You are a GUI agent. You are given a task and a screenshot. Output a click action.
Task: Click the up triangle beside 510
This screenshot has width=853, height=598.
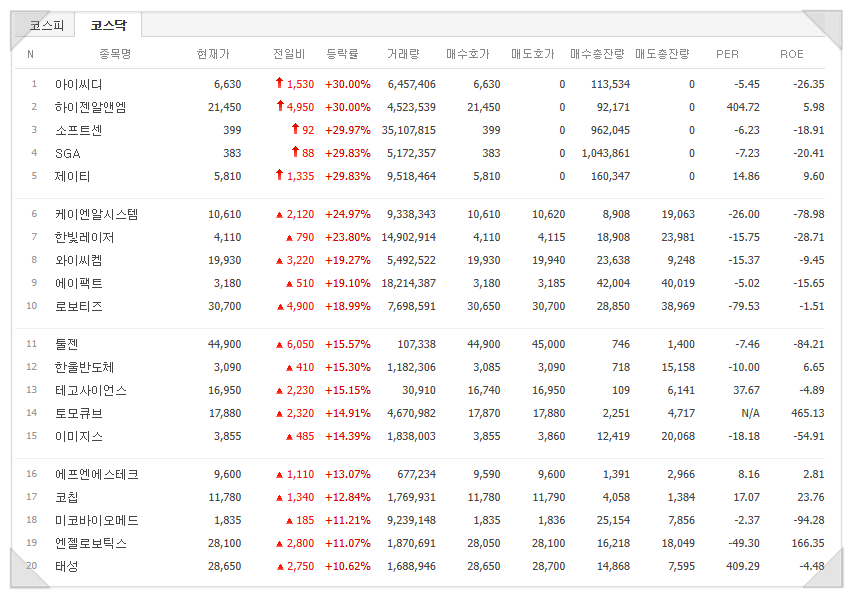[289, 283]
